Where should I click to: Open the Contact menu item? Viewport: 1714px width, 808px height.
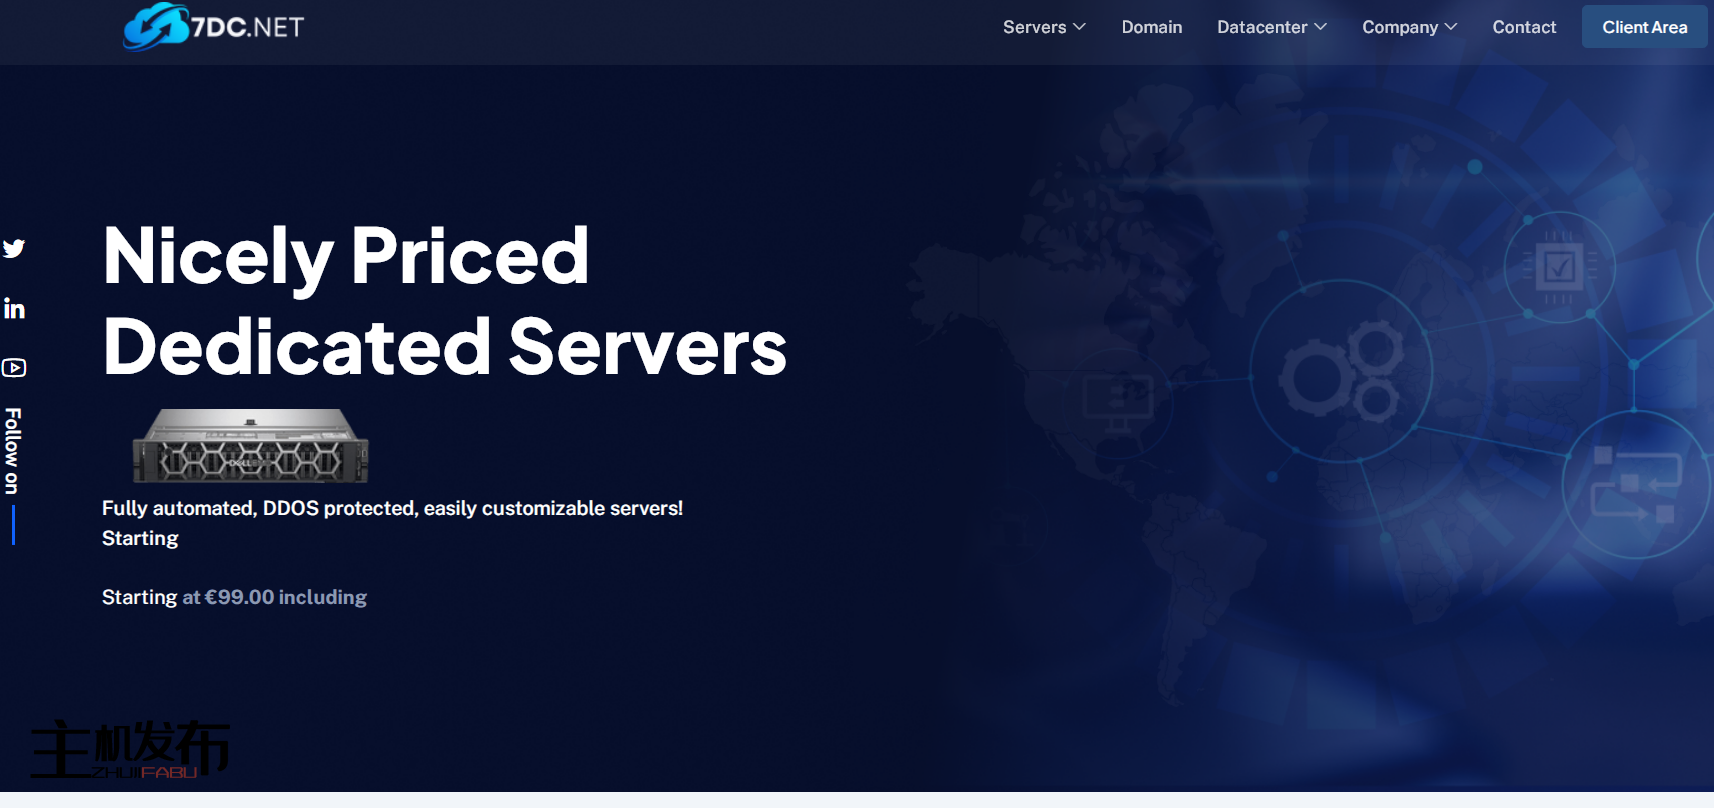pyautogui.click(x=1524, y=27)
